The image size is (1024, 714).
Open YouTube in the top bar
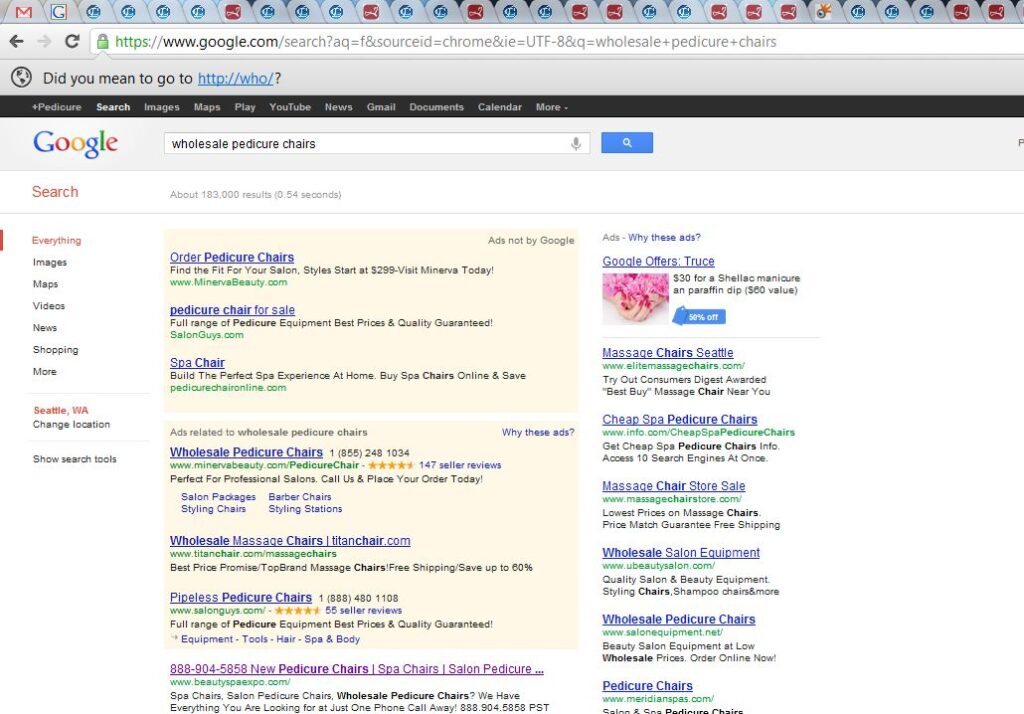coord(289,107)
